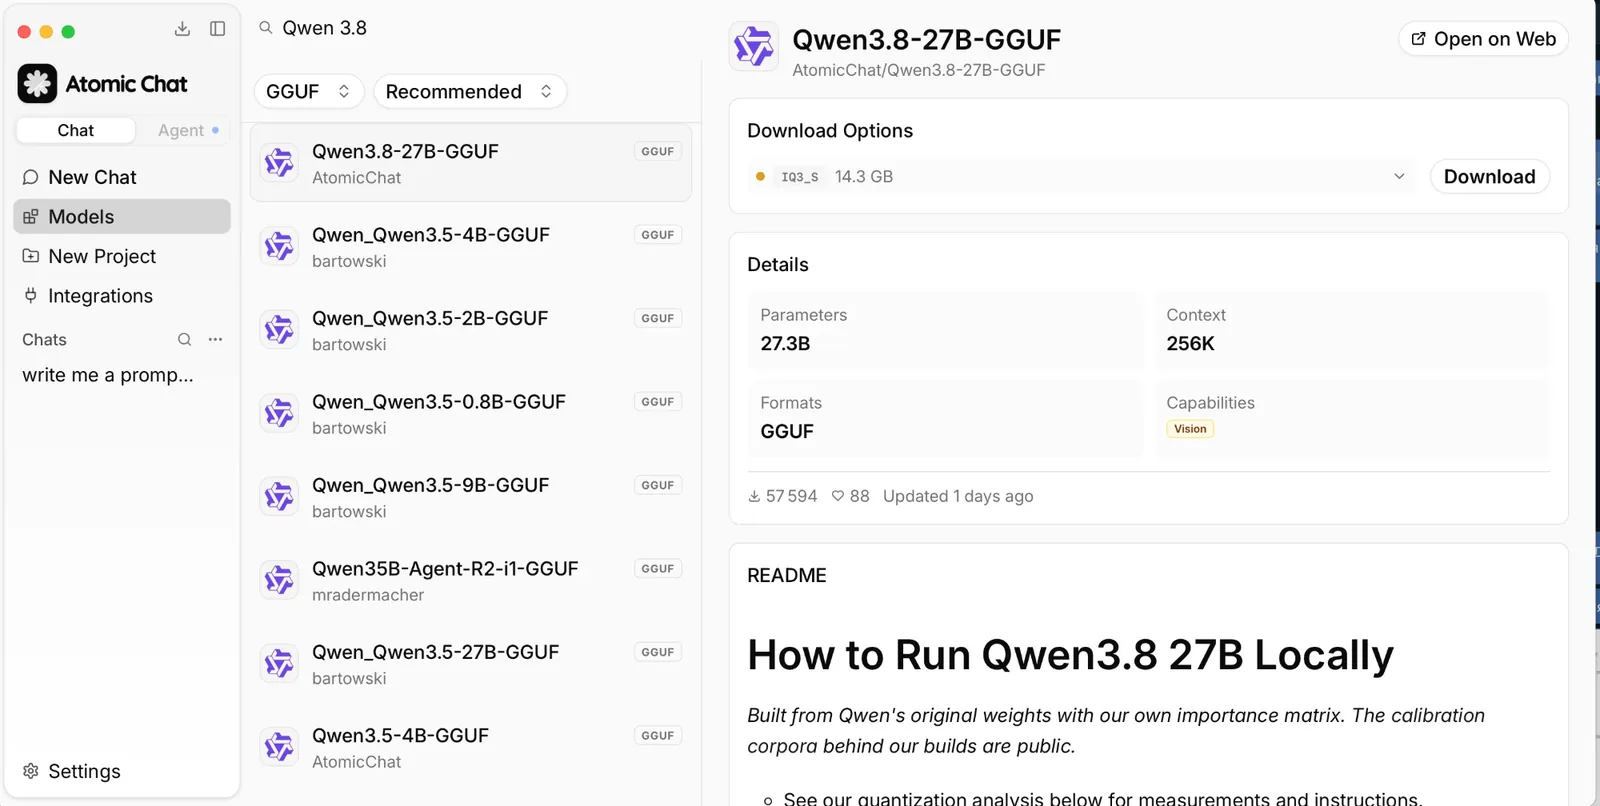
Task: Select Models in the sidebar
Action: (122, 216)
